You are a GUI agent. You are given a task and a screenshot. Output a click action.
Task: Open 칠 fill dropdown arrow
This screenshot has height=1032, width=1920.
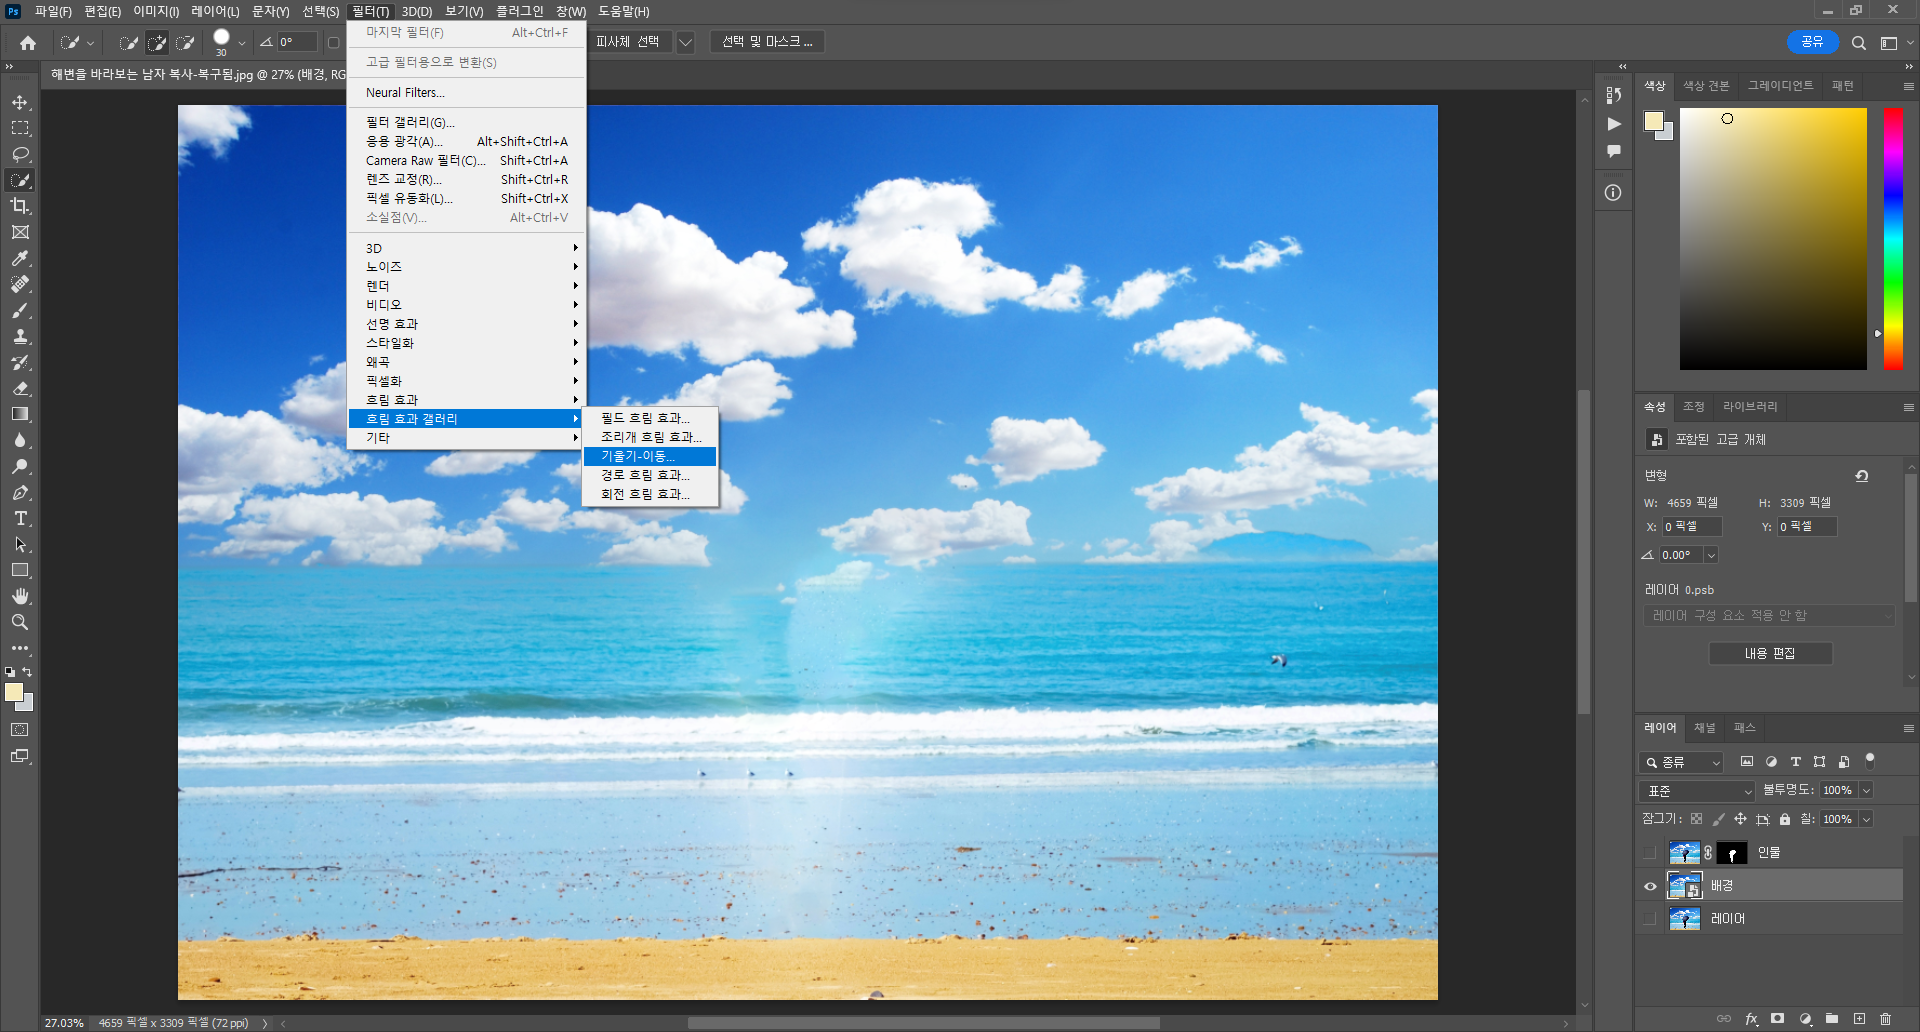click(1866, 820)
